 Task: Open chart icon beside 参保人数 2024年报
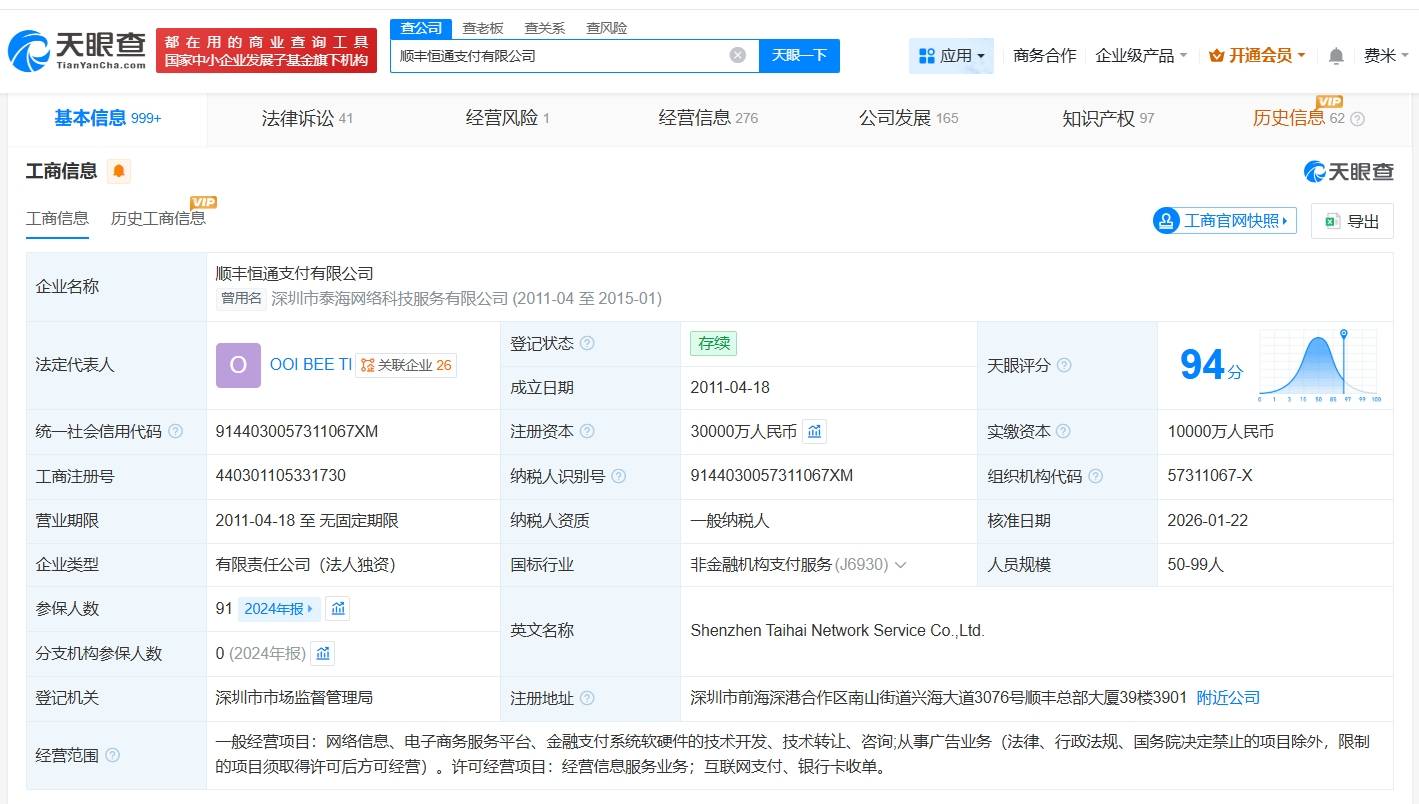point(338,609)
